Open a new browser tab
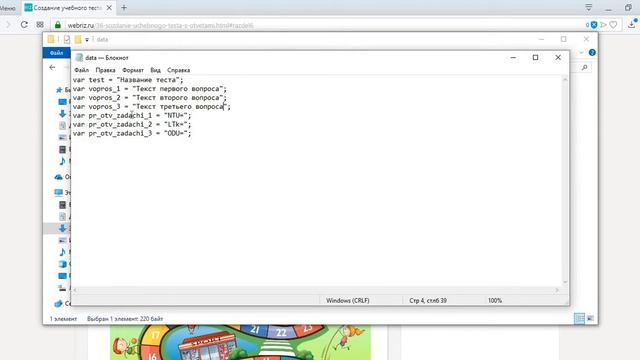The height and width of the screenshot is (360, 640). [x=124, y=7]
